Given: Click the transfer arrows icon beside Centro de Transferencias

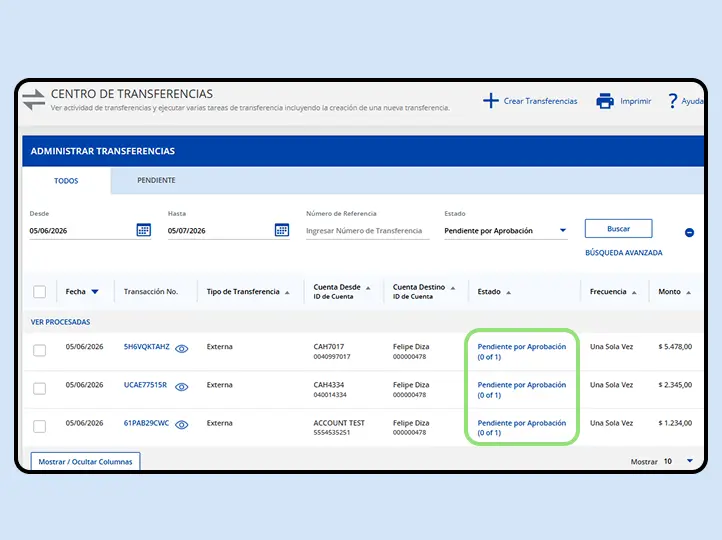Looking at the screenshot, I should [x=34, y=100].
